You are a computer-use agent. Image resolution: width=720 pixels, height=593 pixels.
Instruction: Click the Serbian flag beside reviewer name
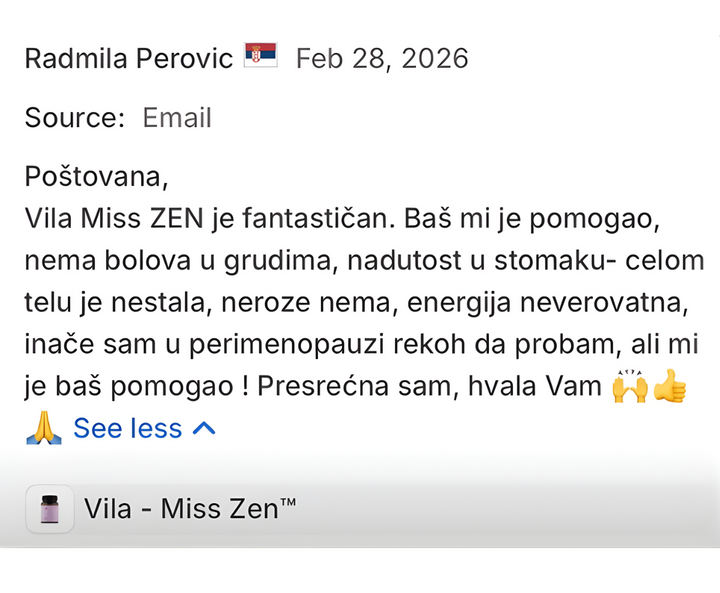[x=260, y=55]
